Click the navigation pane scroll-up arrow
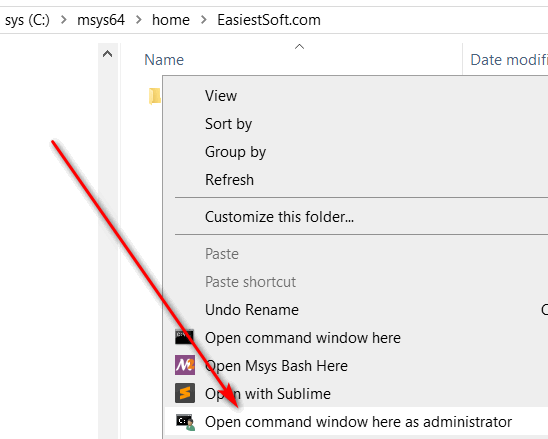 108,54
